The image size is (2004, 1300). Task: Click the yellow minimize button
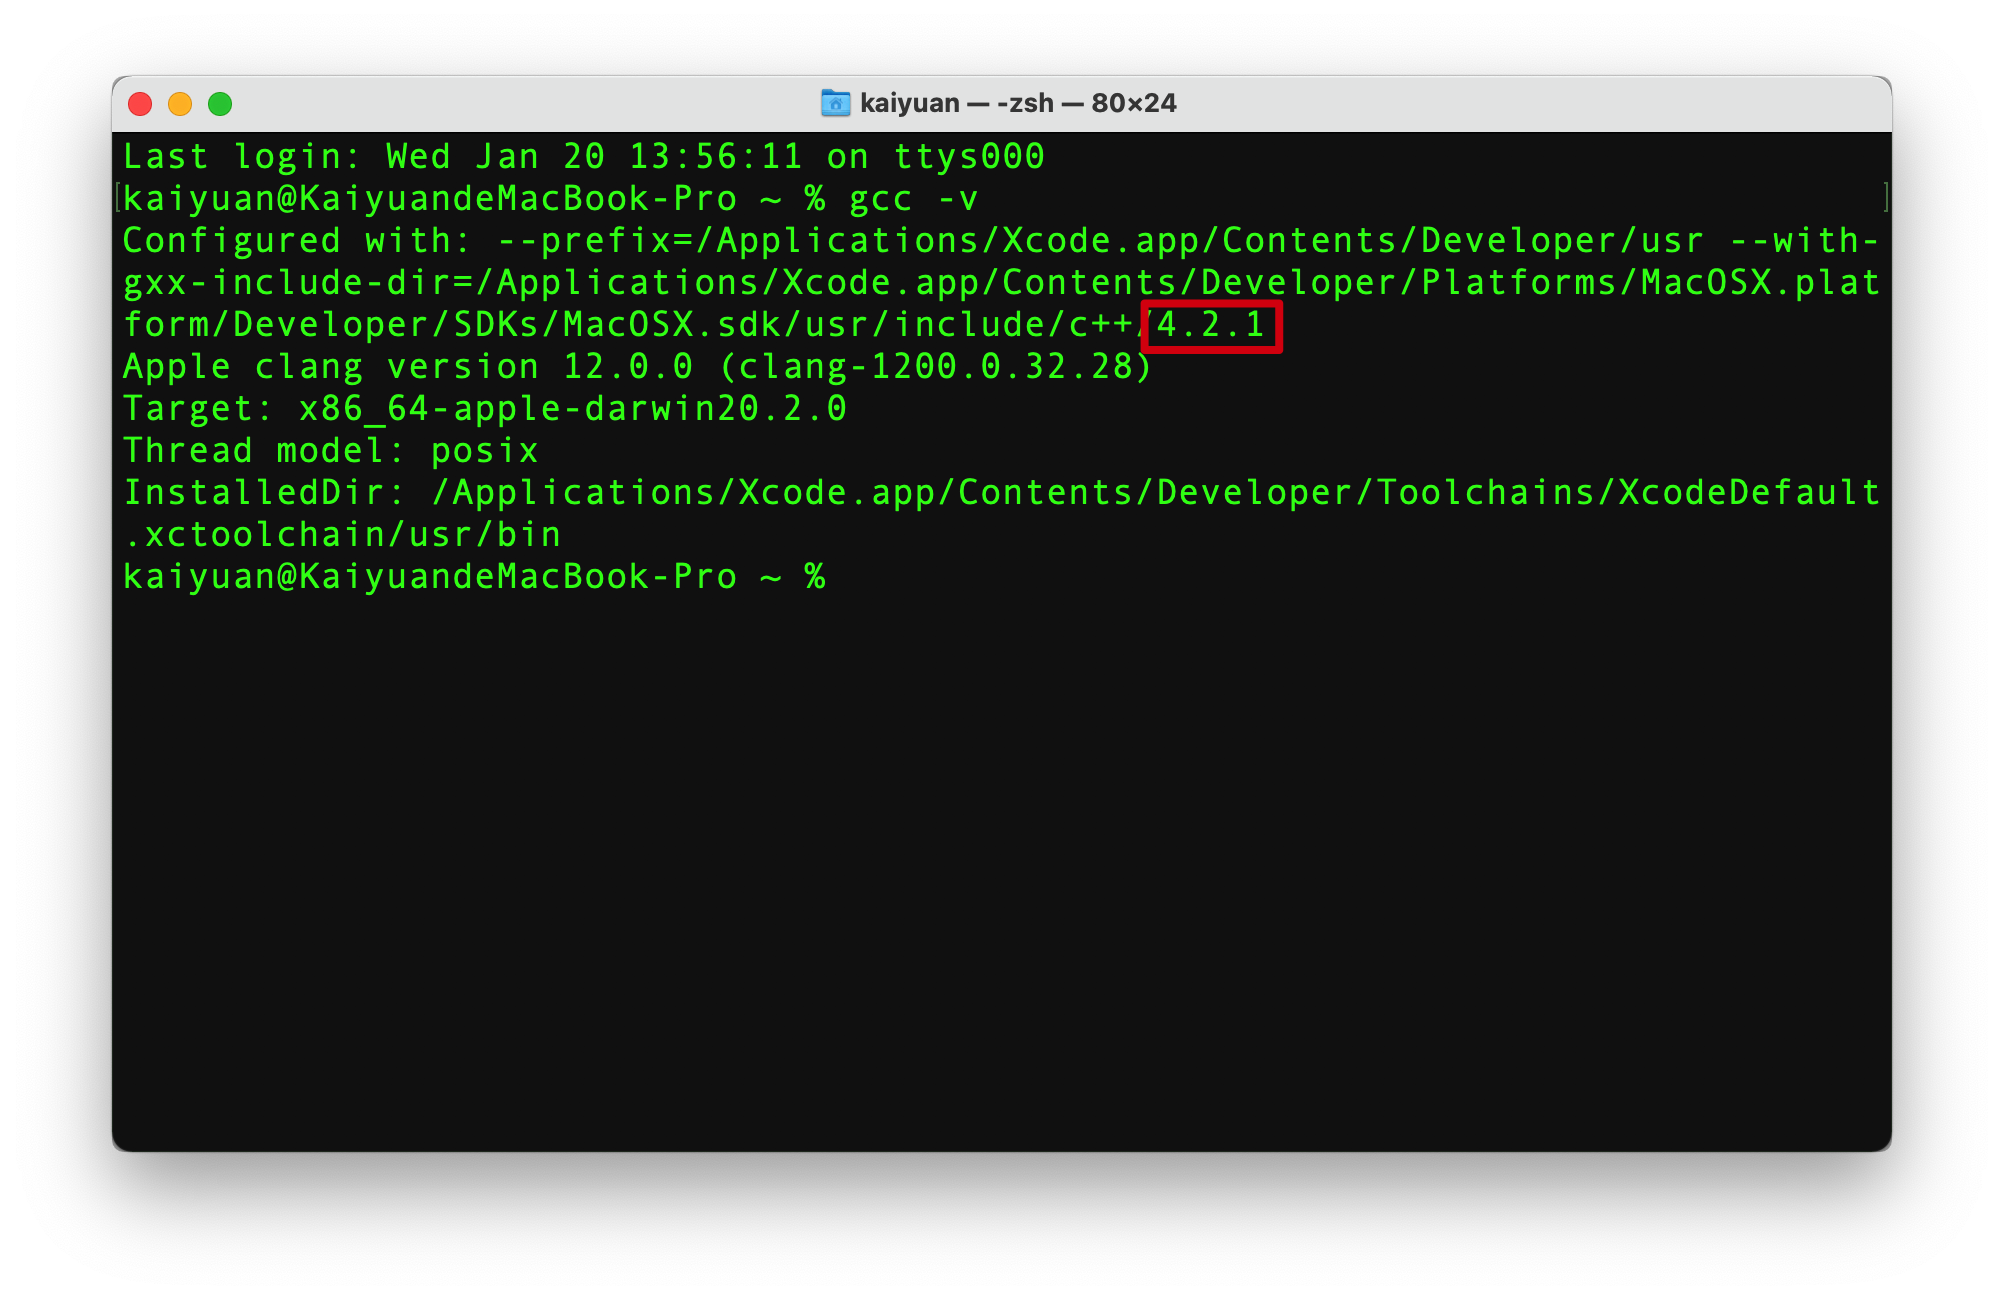pos(177,101)
